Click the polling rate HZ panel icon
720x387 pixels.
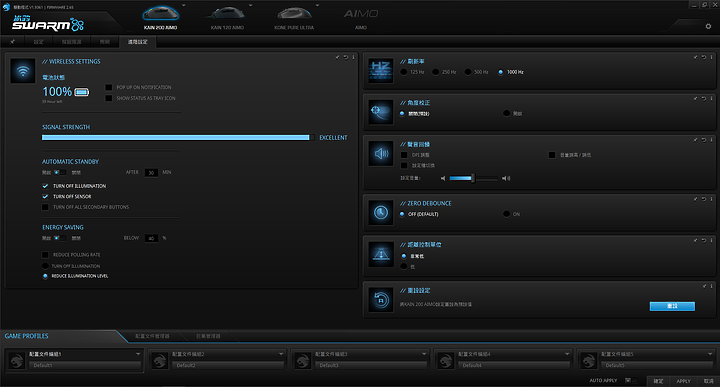pos(381,71)
